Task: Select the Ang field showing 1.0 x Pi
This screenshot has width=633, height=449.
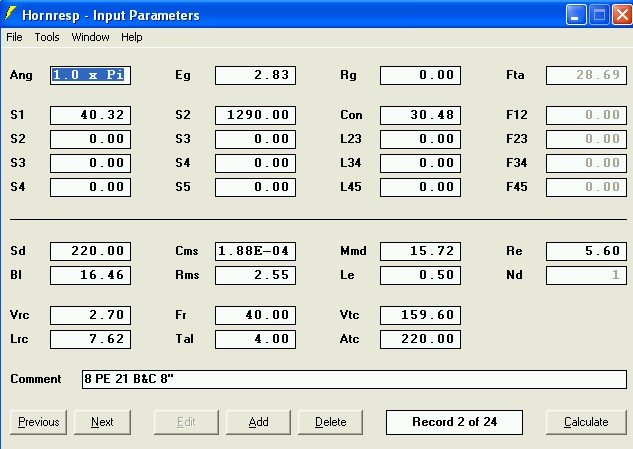Action: click(x=90, y=75)
